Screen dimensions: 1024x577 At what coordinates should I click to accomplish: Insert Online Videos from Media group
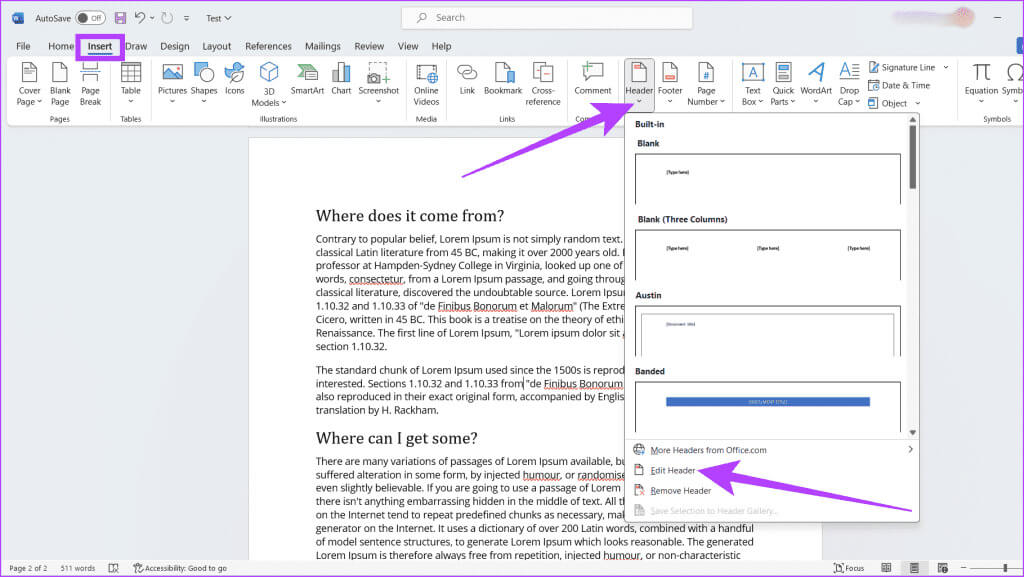426,82
